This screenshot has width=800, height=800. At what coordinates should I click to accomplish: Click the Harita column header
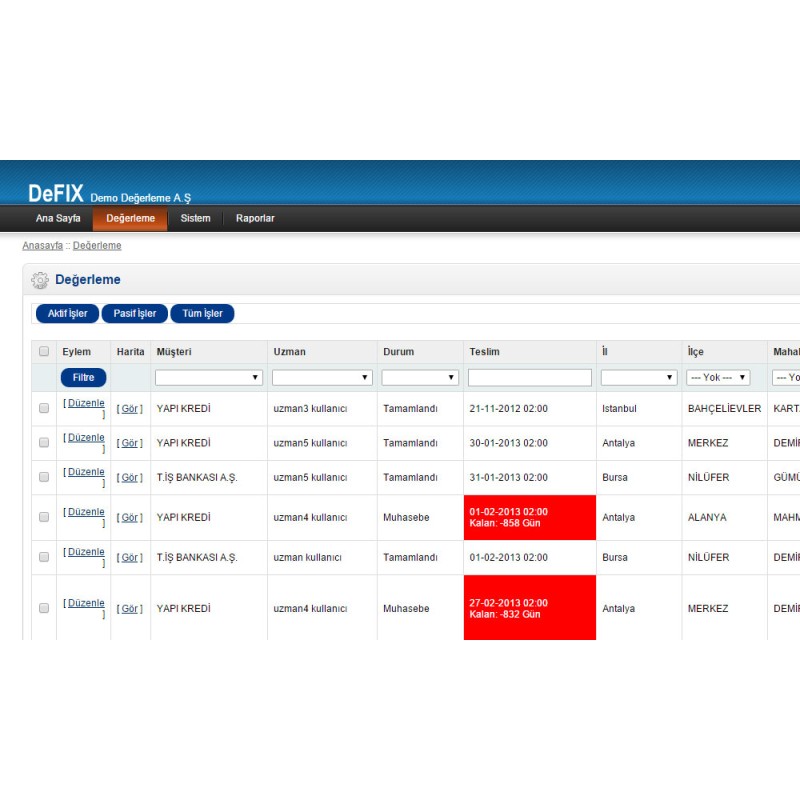[x=131, y=352]
